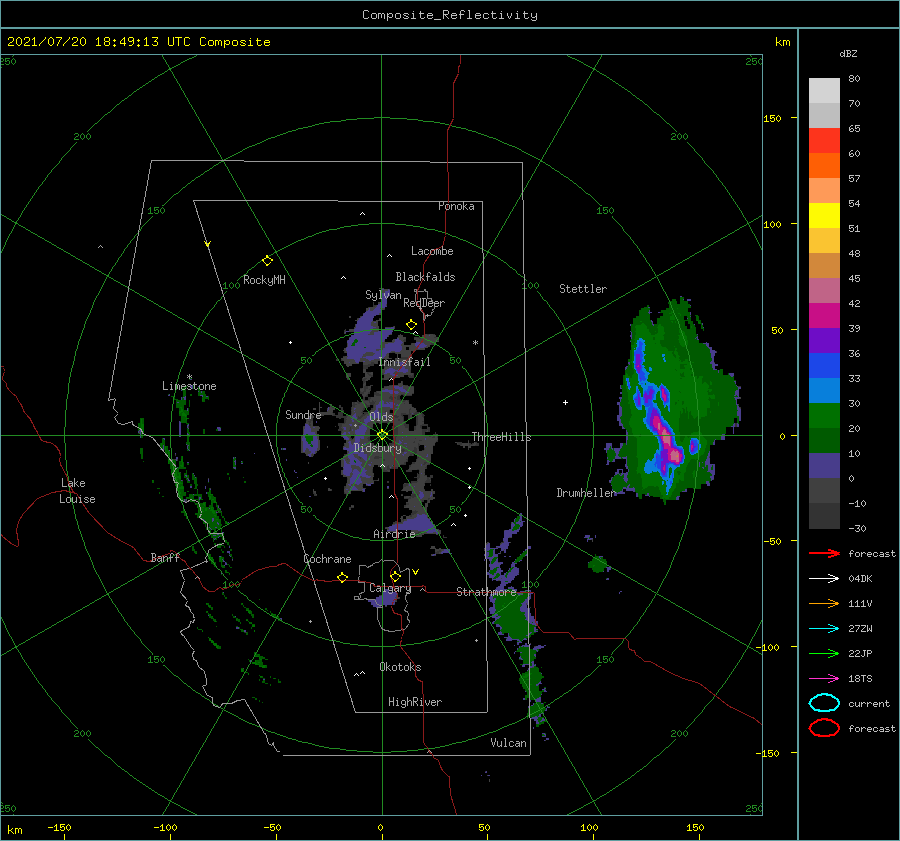Click the Vulcan town label
Screen dimensions: 900x841
pos(509,742)
